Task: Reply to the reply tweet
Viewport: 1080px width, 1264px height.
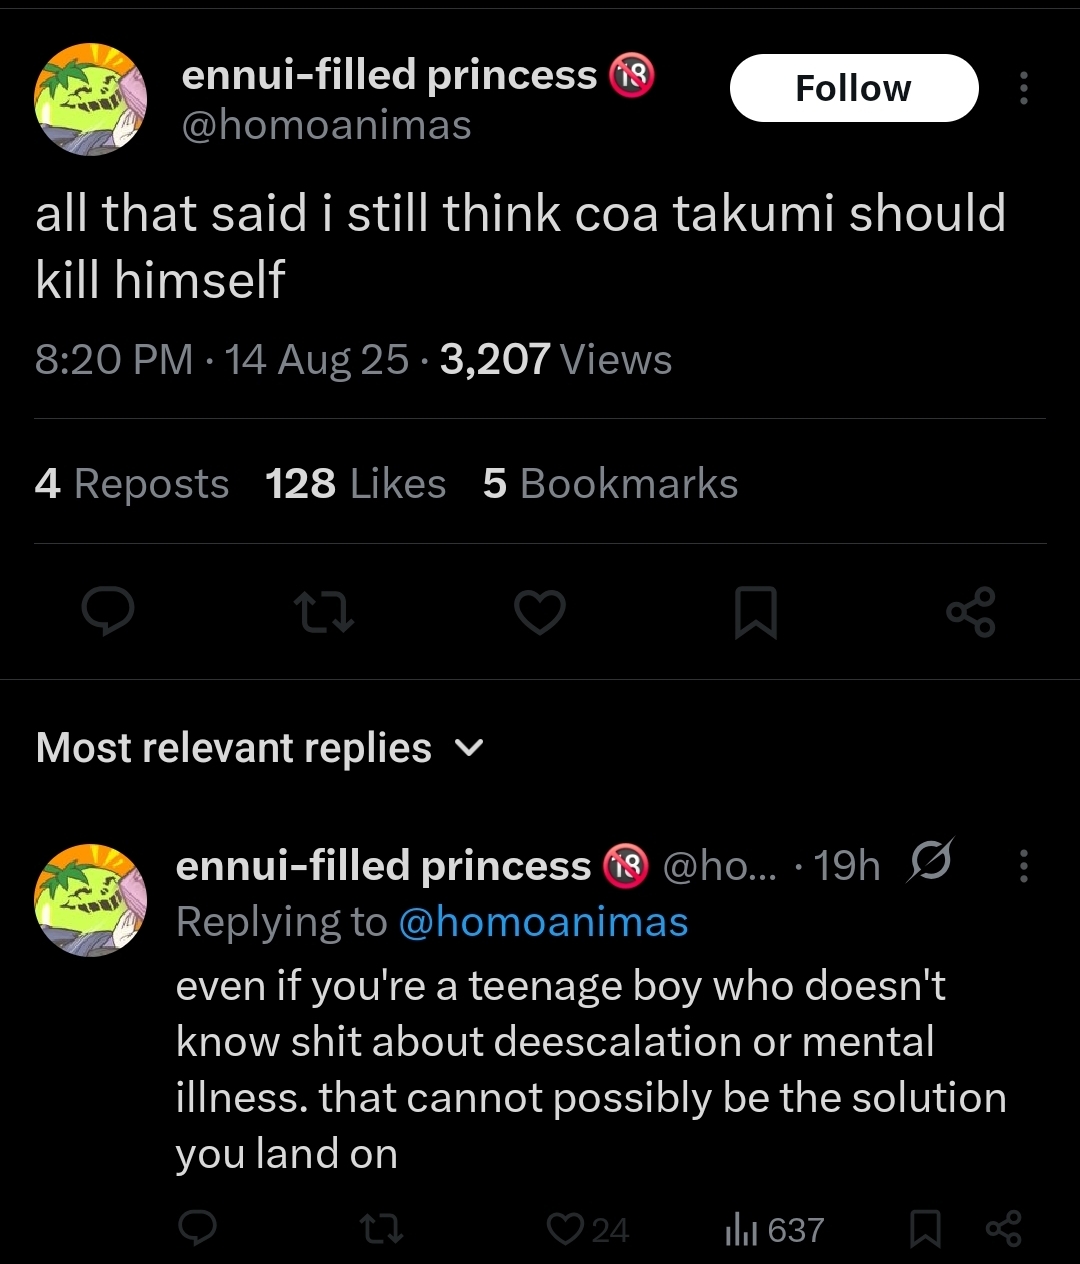Action: 197,1229
